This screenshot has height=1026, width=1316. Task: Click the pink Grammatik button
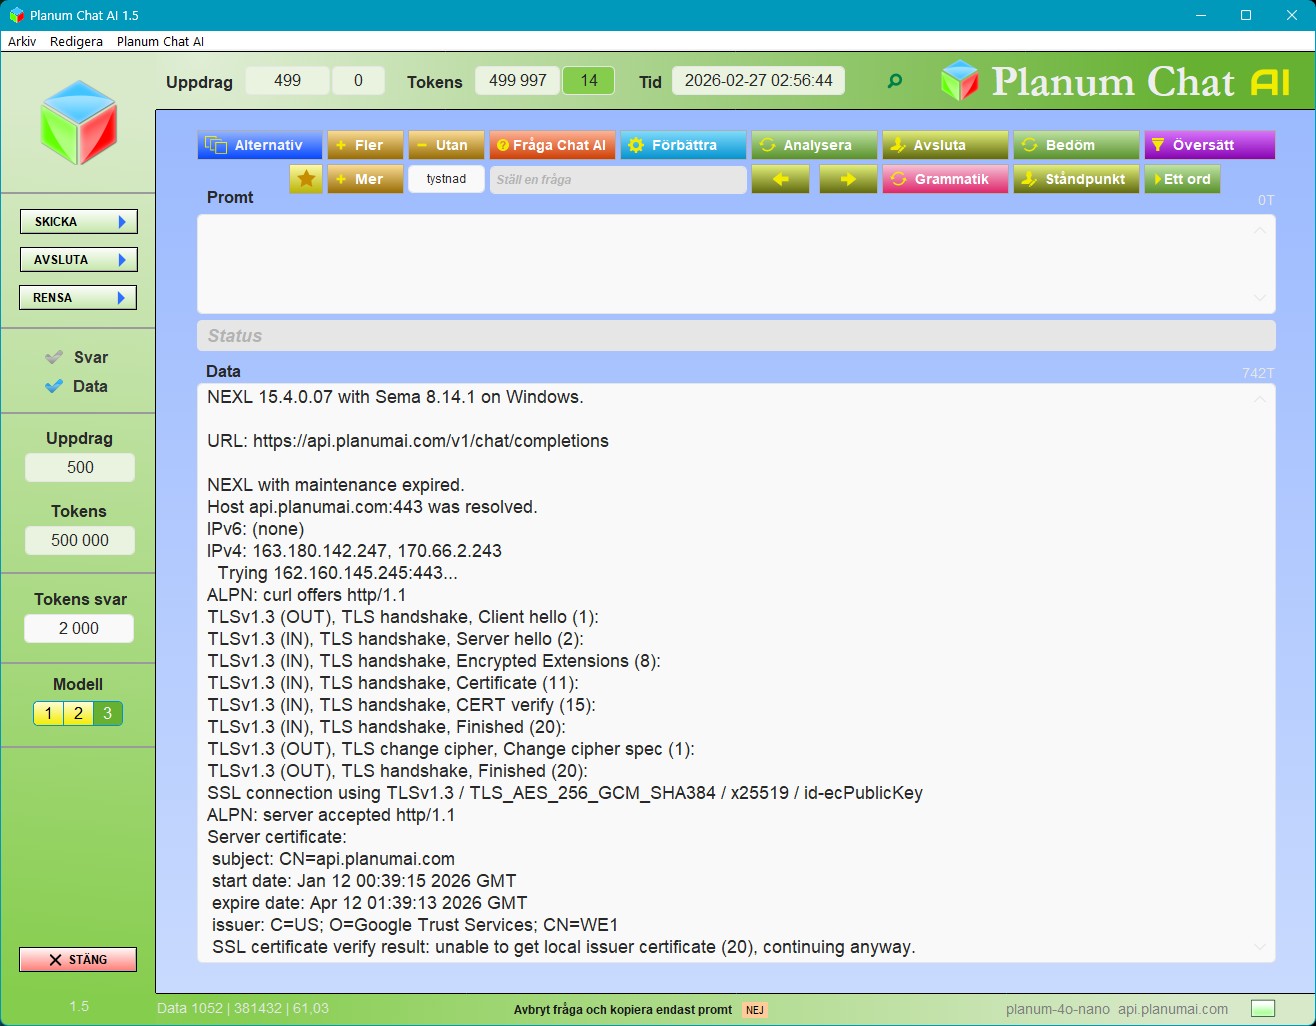point(945,179)
